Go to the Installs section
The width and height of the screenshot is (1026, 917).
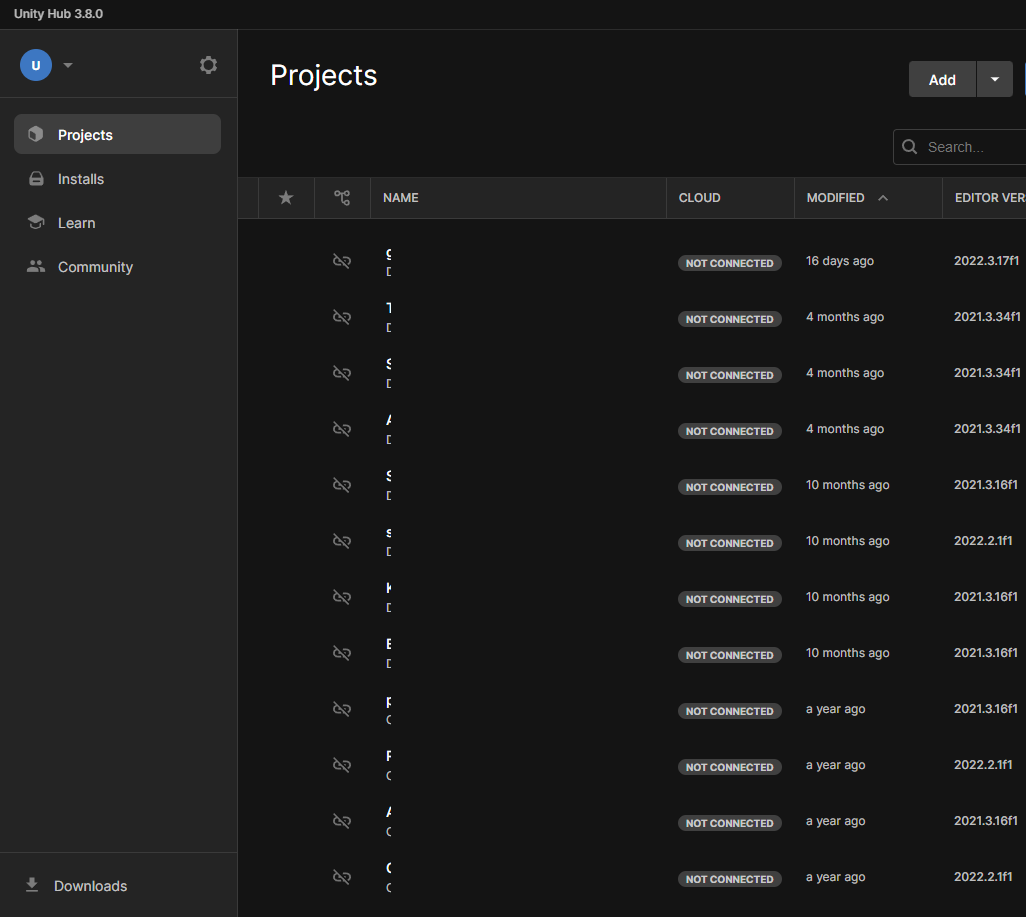[81, 179]
